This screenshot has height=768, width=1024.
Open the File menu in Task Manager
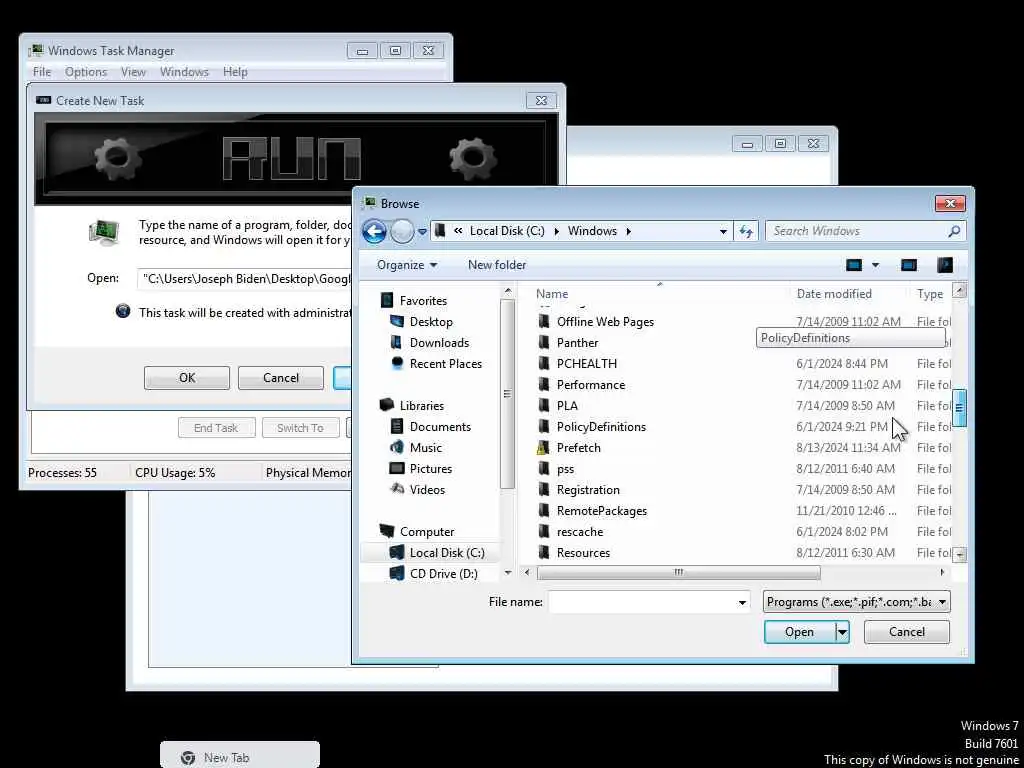[x=42, y=72]
